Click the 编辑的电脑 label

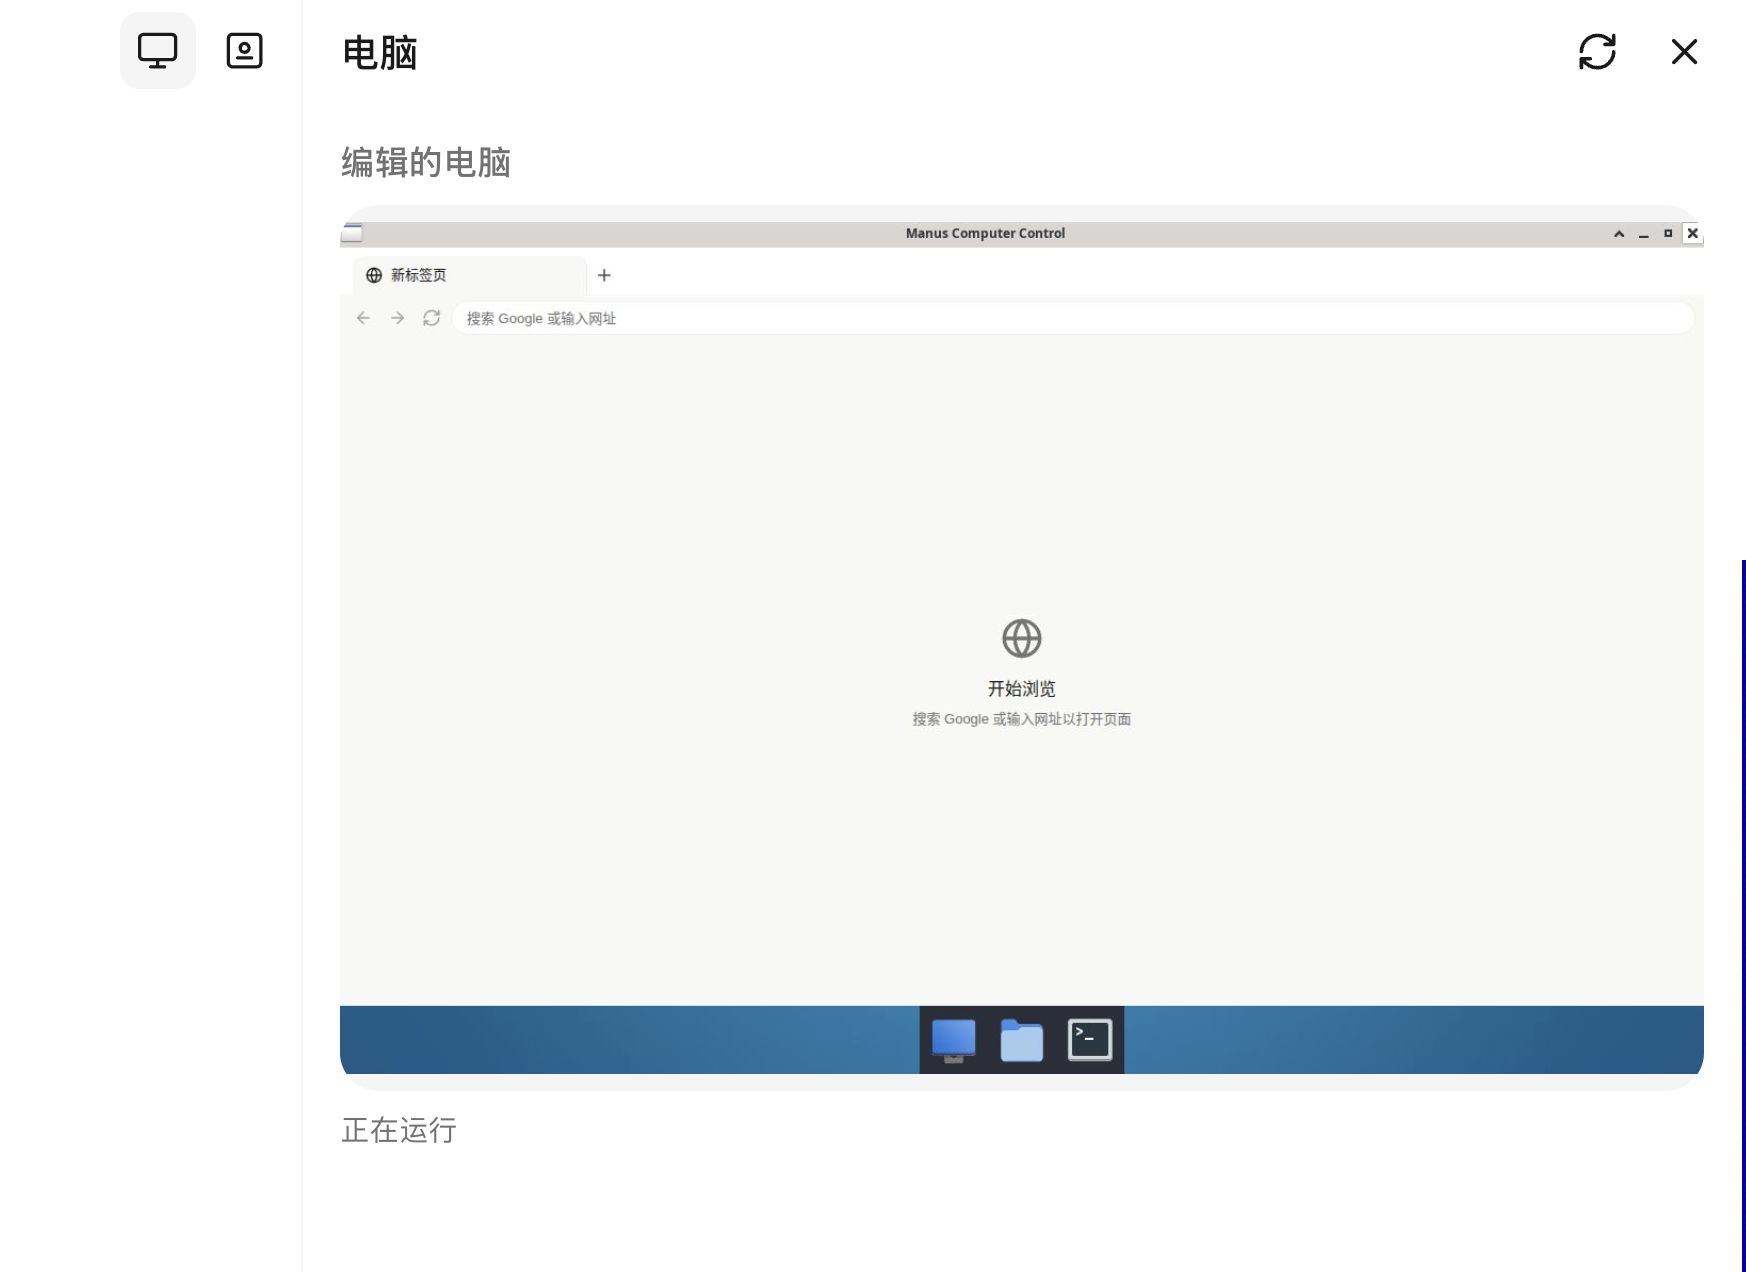(426, 162)
